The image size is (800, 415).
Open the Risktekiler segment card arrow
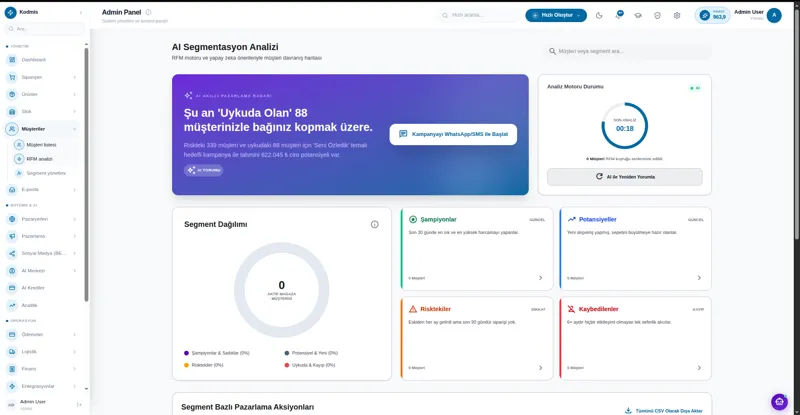[x=540, y=368]
